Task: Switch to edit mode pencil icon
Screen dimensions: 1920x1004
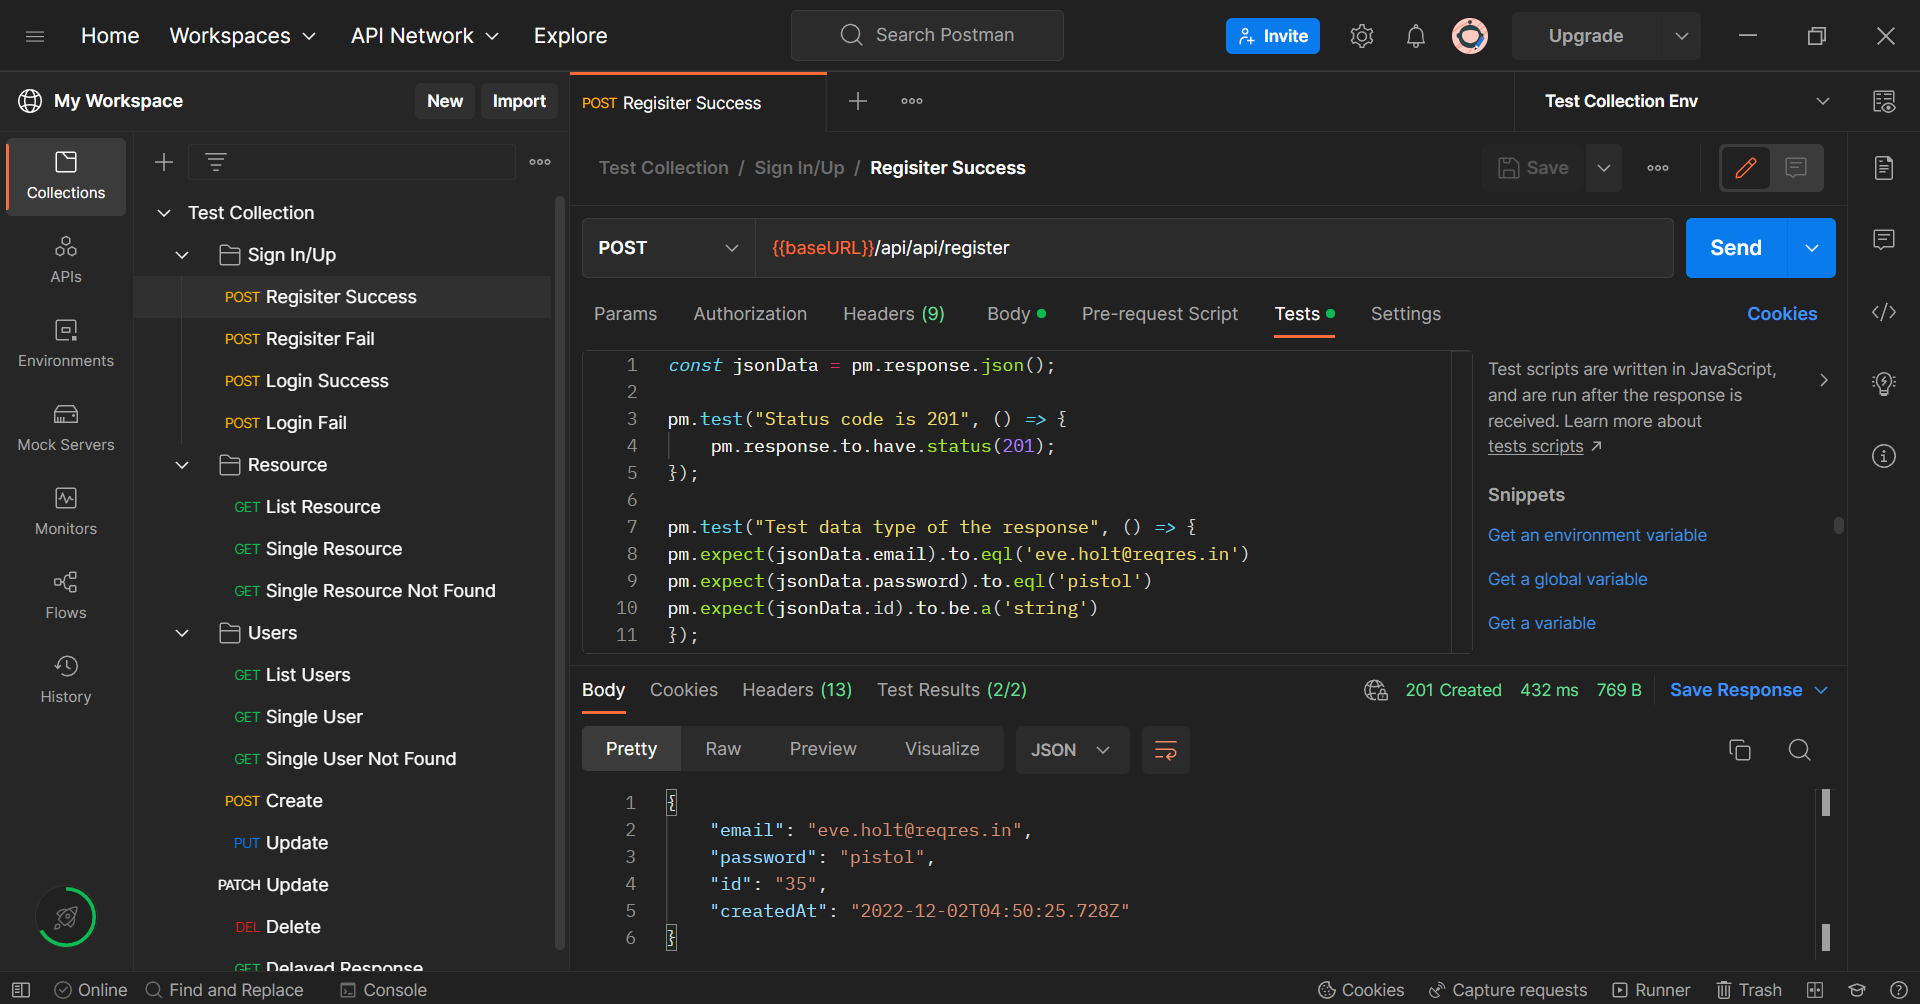Action: pos(1746,168)
